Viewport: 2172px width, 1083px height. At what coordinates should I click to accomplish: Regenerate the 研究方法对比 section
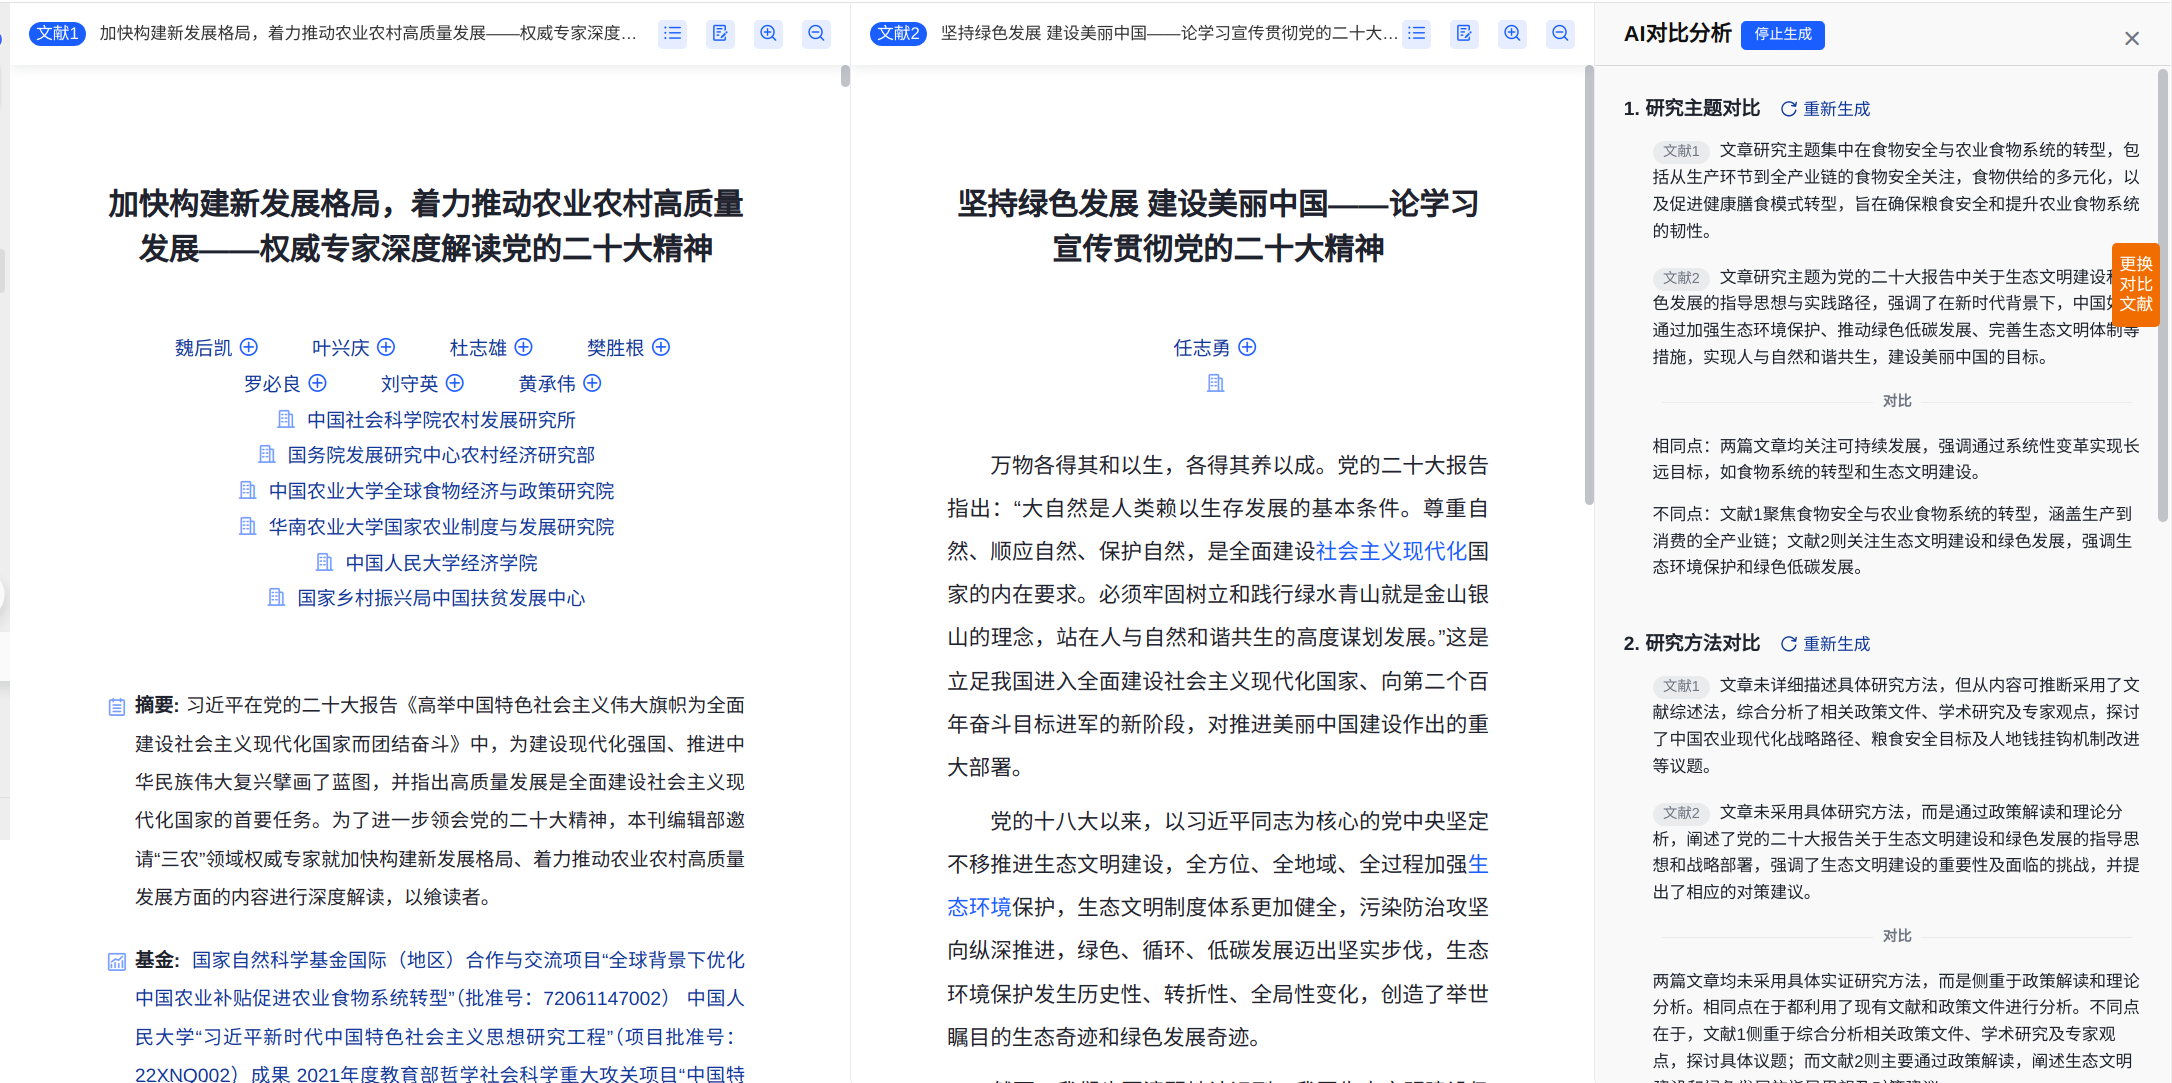1825,644
